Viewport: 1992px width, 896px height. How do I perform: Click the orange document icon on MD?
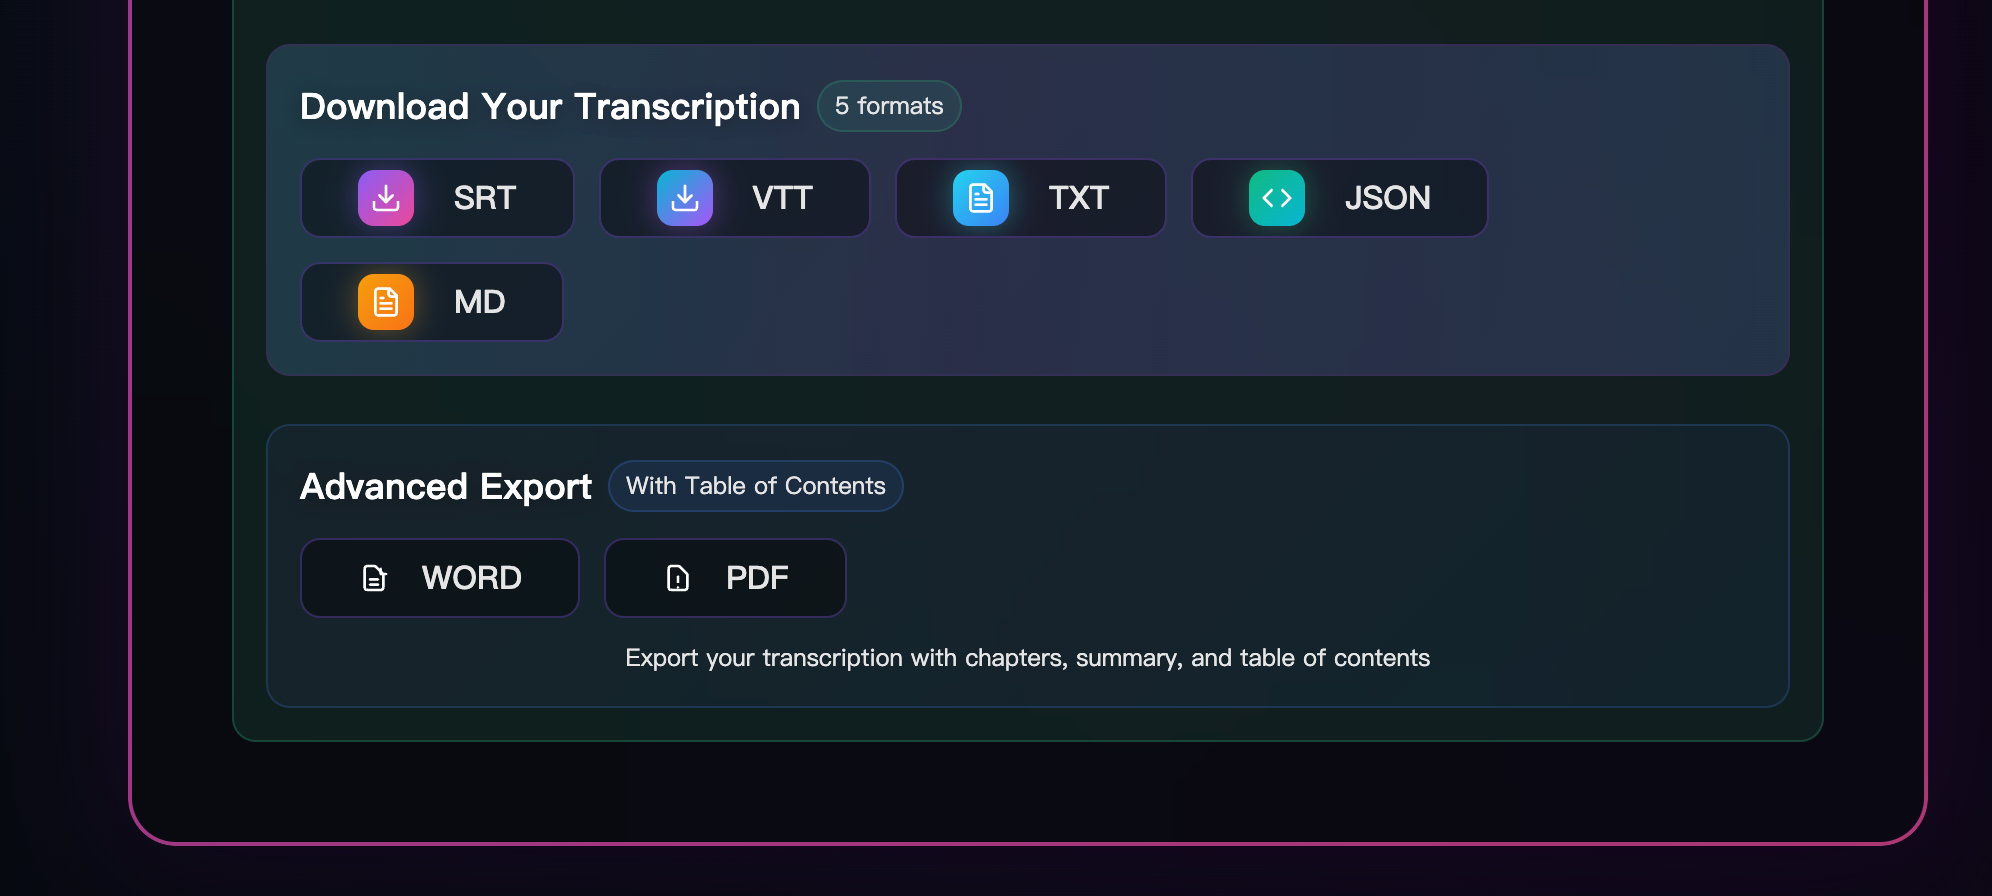[x=386, y=301]
